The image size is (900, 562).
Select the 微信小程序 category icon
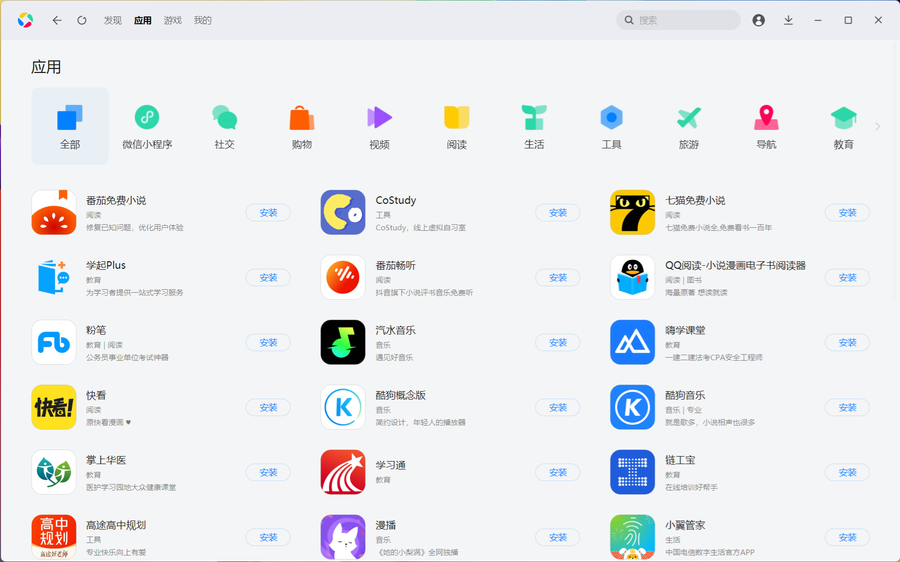click(147, 117)
